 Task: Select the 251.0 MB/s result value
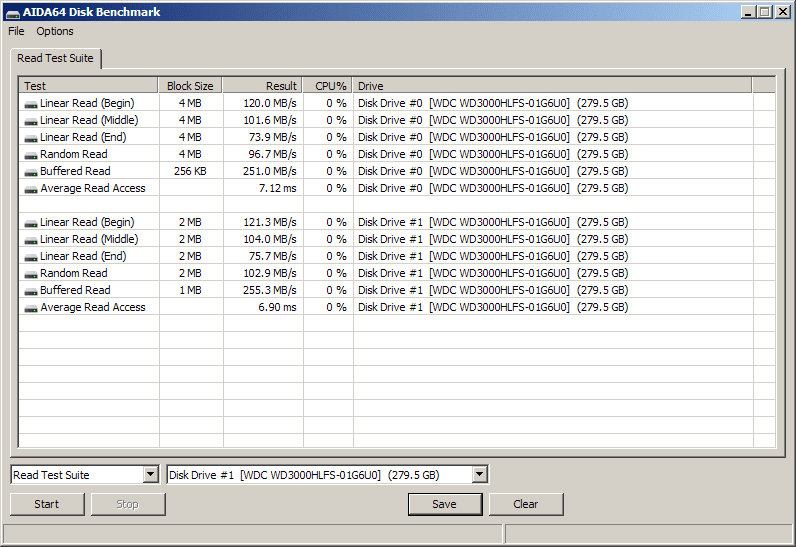270,171
